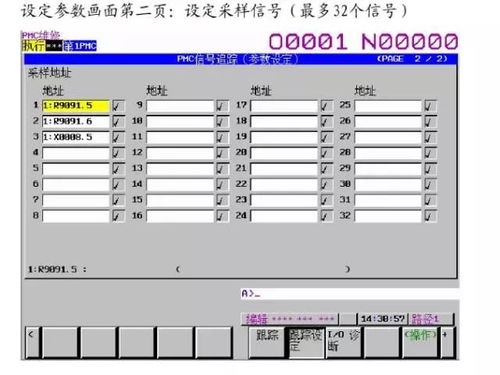500x375 pixels.
Task: Select address field 2 containing R9091.6
Action: click(76, 121)
